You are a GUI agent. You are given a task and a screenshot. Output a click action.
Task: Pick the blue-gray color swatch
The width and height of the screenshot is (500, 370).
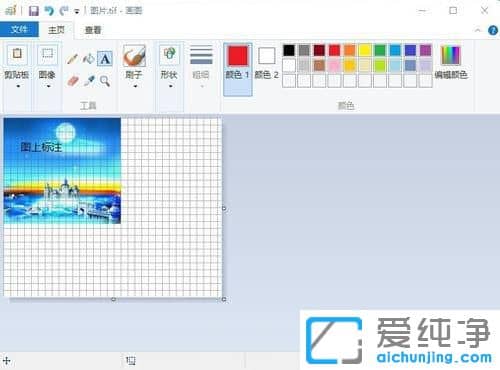pyautogui.click(x=410, y=65)
